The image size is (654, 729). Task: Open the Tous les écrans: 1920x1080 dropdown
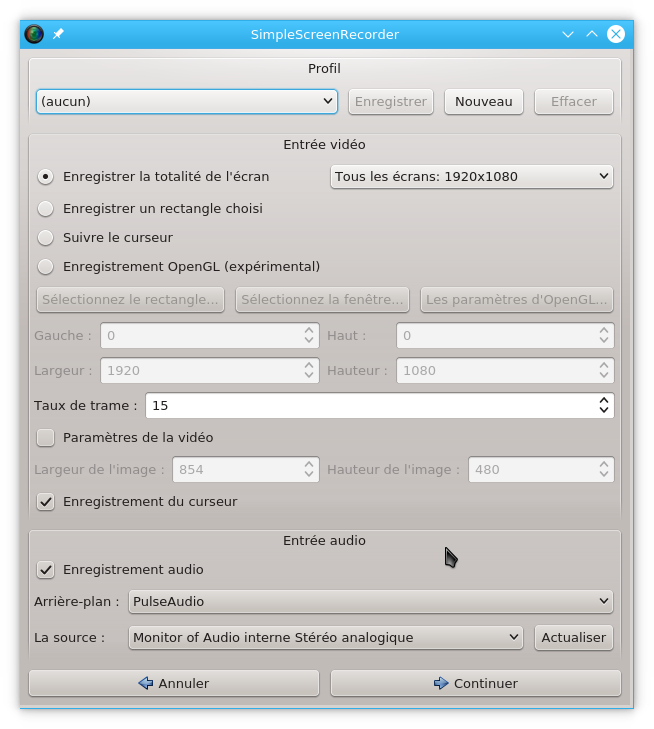click(472, 177)
